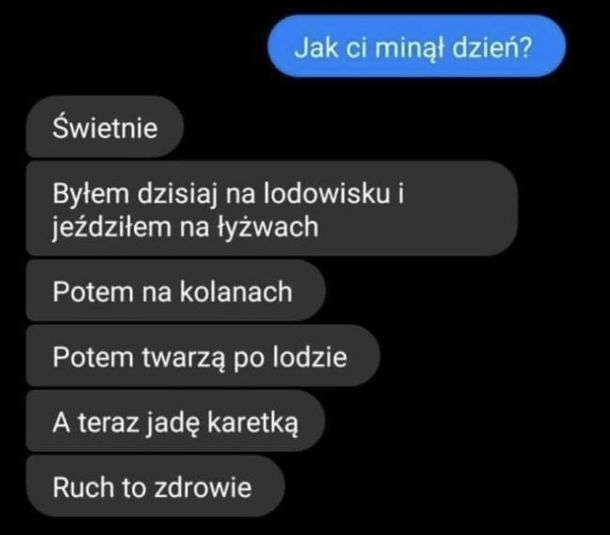
Task: Tap the message about lodowisku and łyżwach
Action: [x=272, y=209]
